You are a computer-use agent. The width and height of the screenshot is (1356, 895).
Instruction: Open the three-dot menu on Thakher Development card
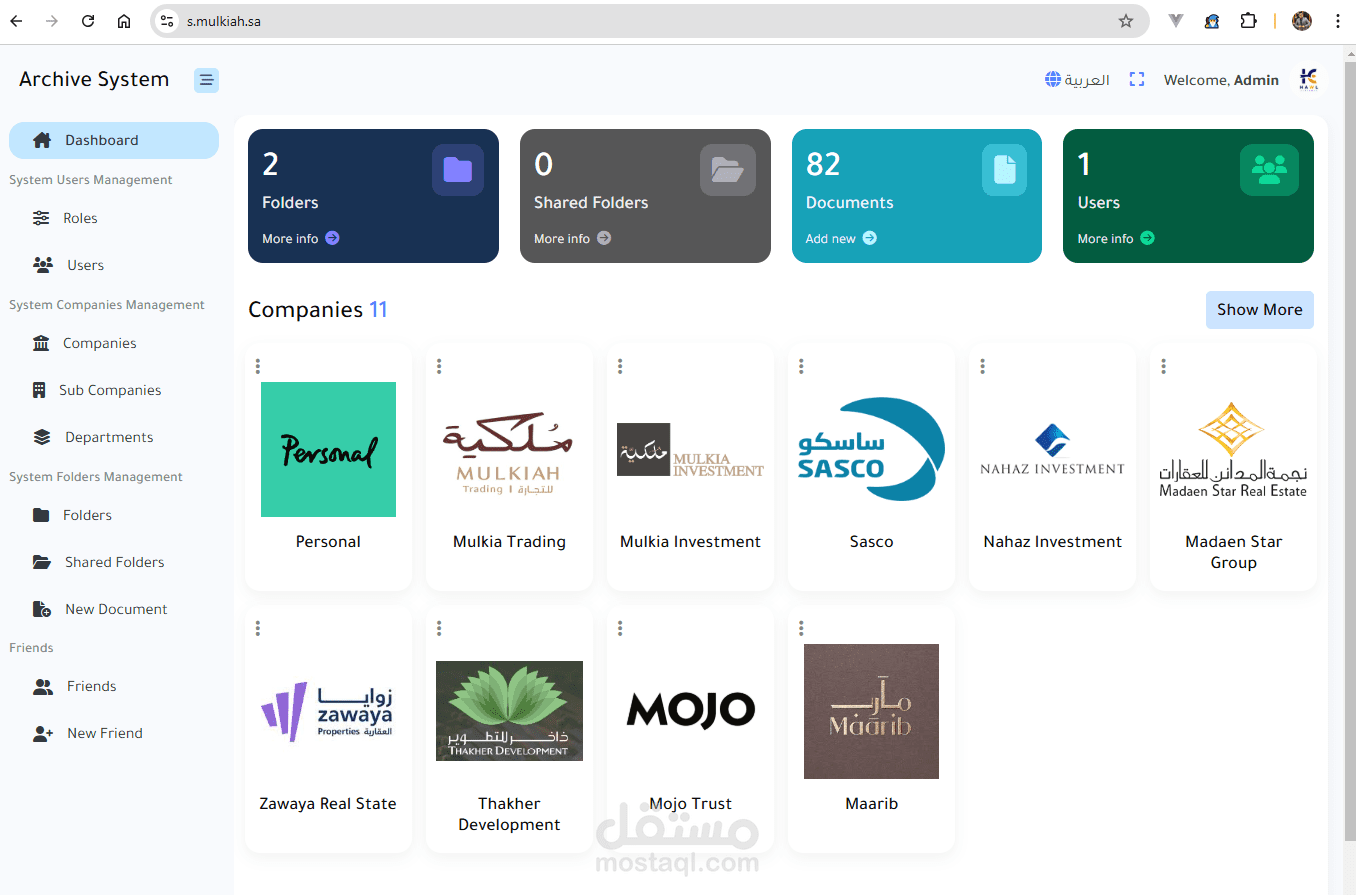[x=439, y=628]
